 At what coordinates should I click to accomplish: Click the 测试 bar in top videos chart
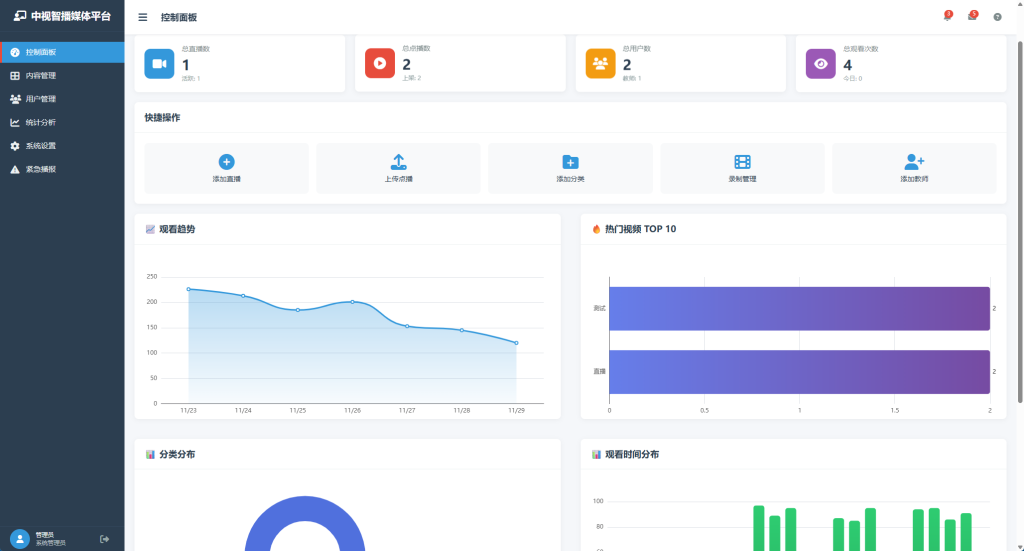(x=799, y=309)
